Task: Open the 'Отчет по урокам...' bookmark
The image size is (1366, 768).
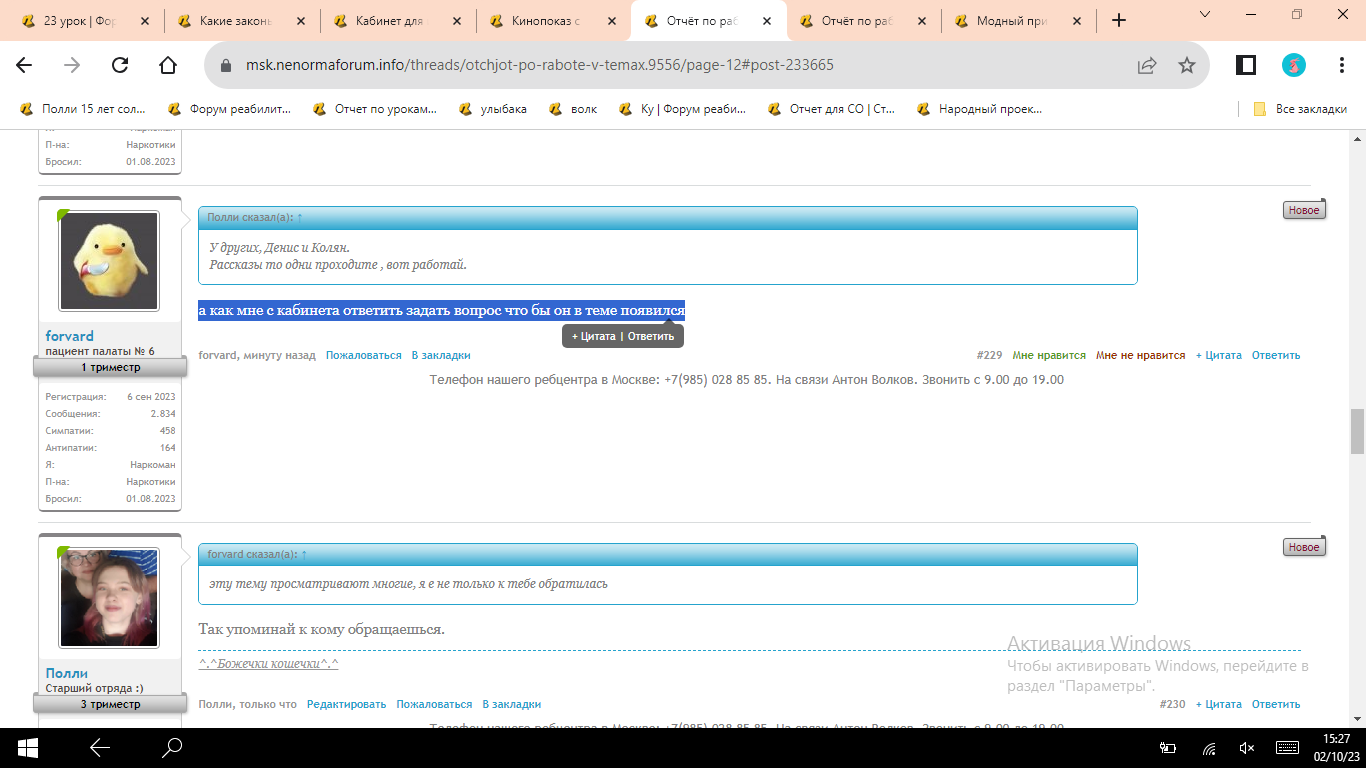Action: coord(375,109)
